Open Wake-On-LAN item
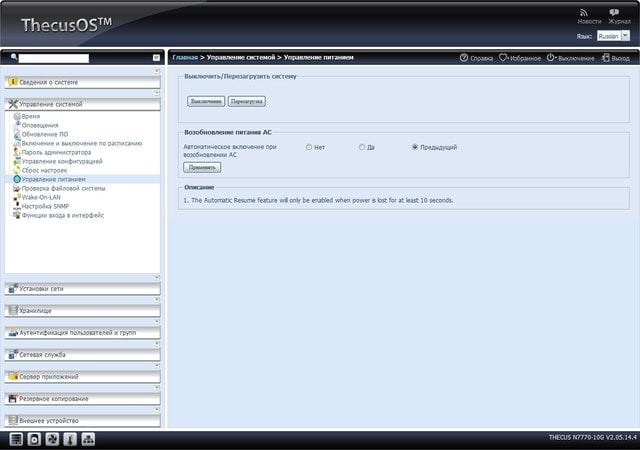The height and width of the screenshot is (450, 640). point(41,197)
